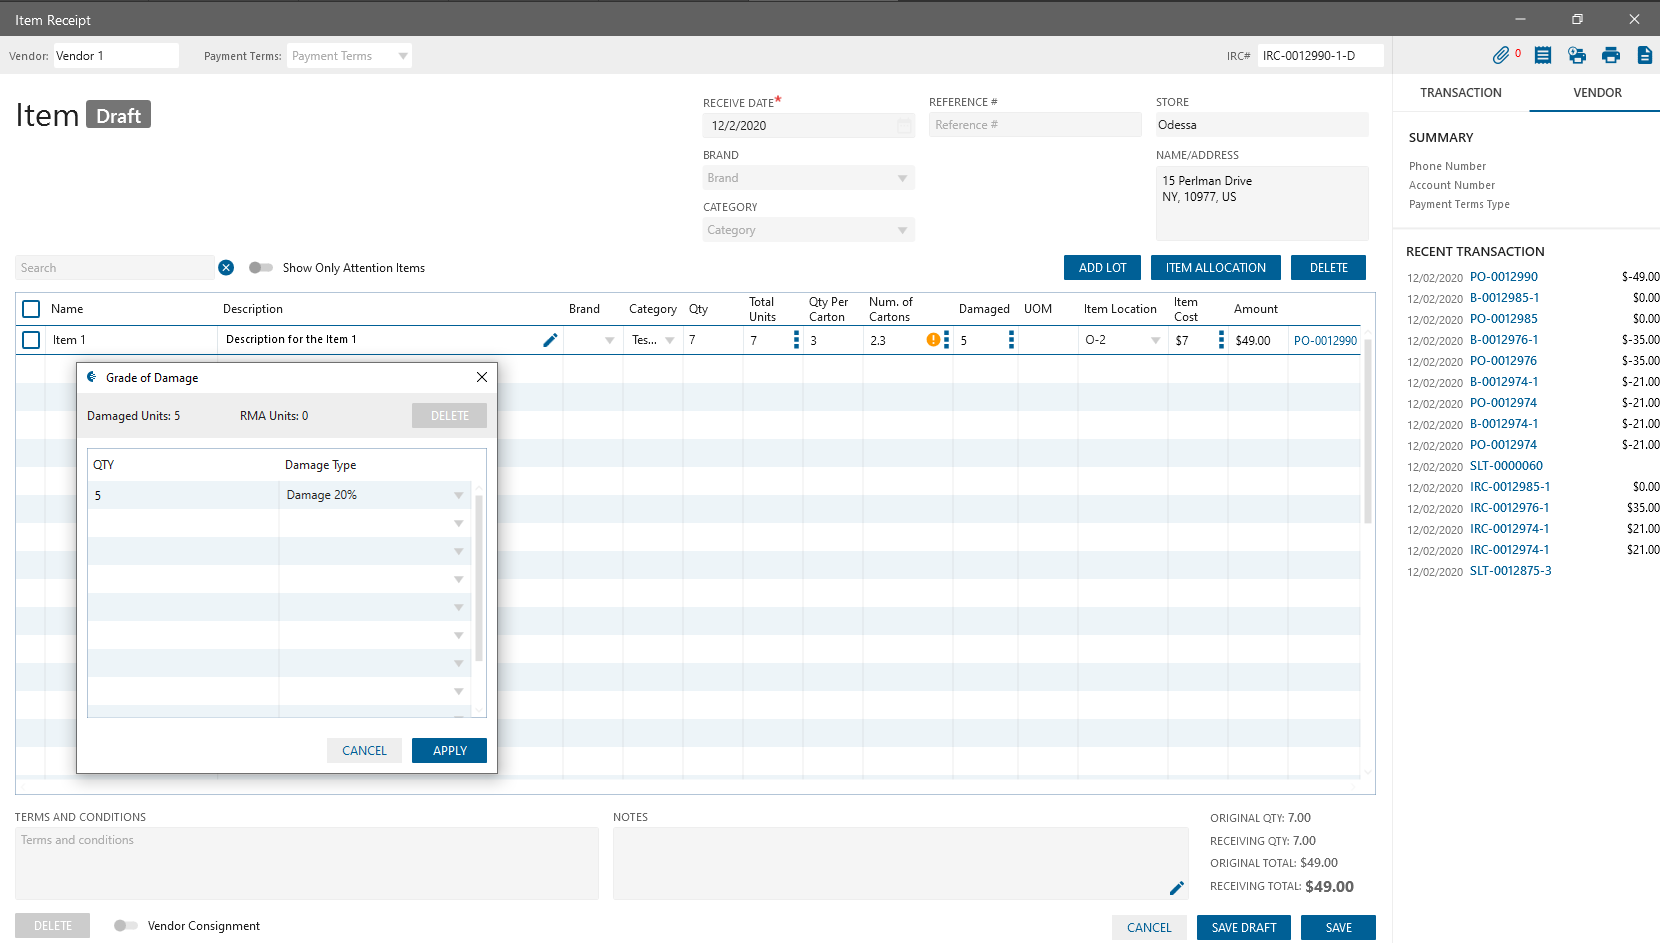The width and height of the screenshot is (1660, 943).
Task: Click the ITEM ALLOCATION button
Action: click(1216, 268)
